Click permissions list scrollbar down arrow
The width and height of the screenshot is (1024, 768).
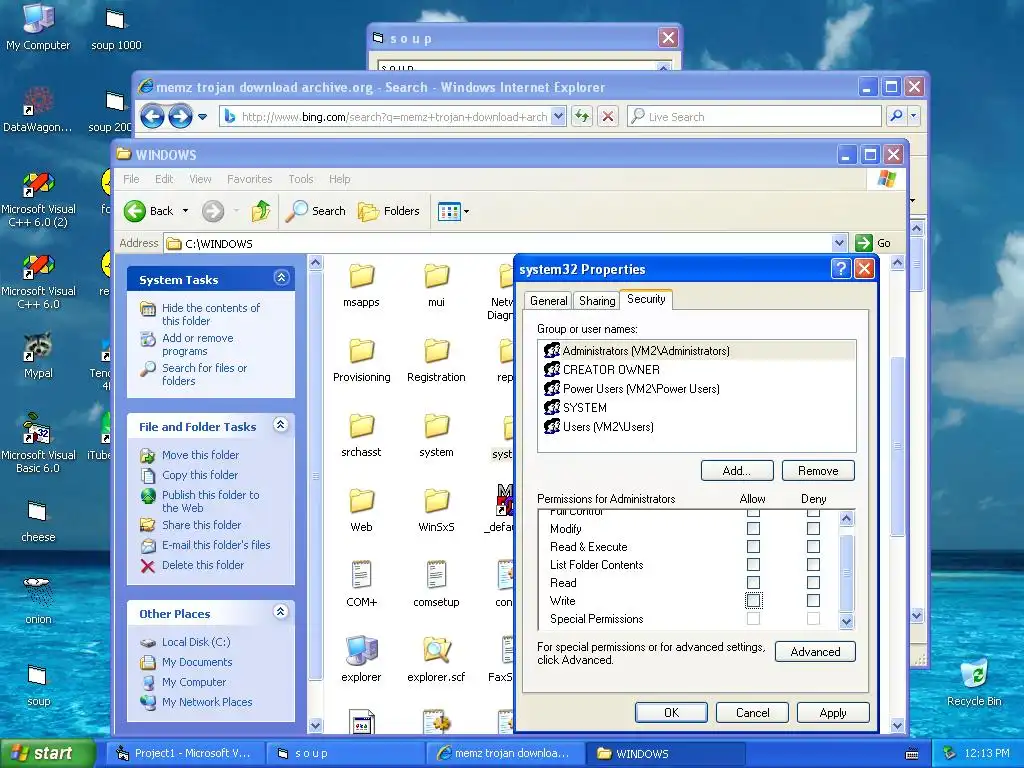846,622
